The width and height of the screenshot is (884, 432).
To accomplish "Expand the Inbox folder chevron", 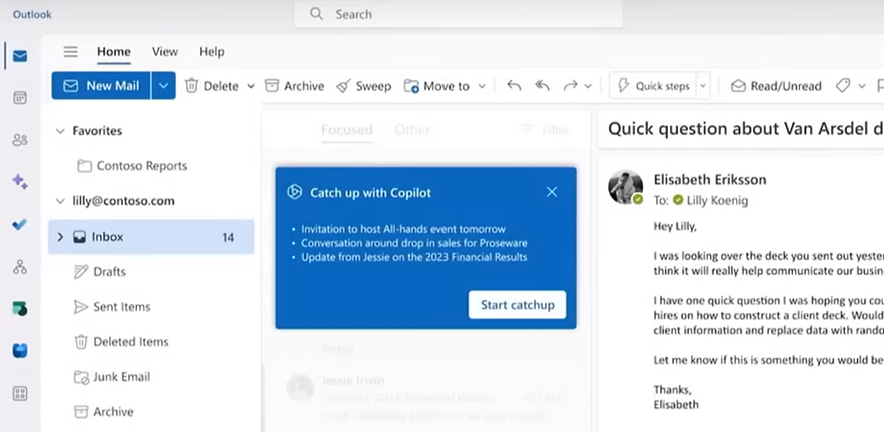I will coord(60,237).
